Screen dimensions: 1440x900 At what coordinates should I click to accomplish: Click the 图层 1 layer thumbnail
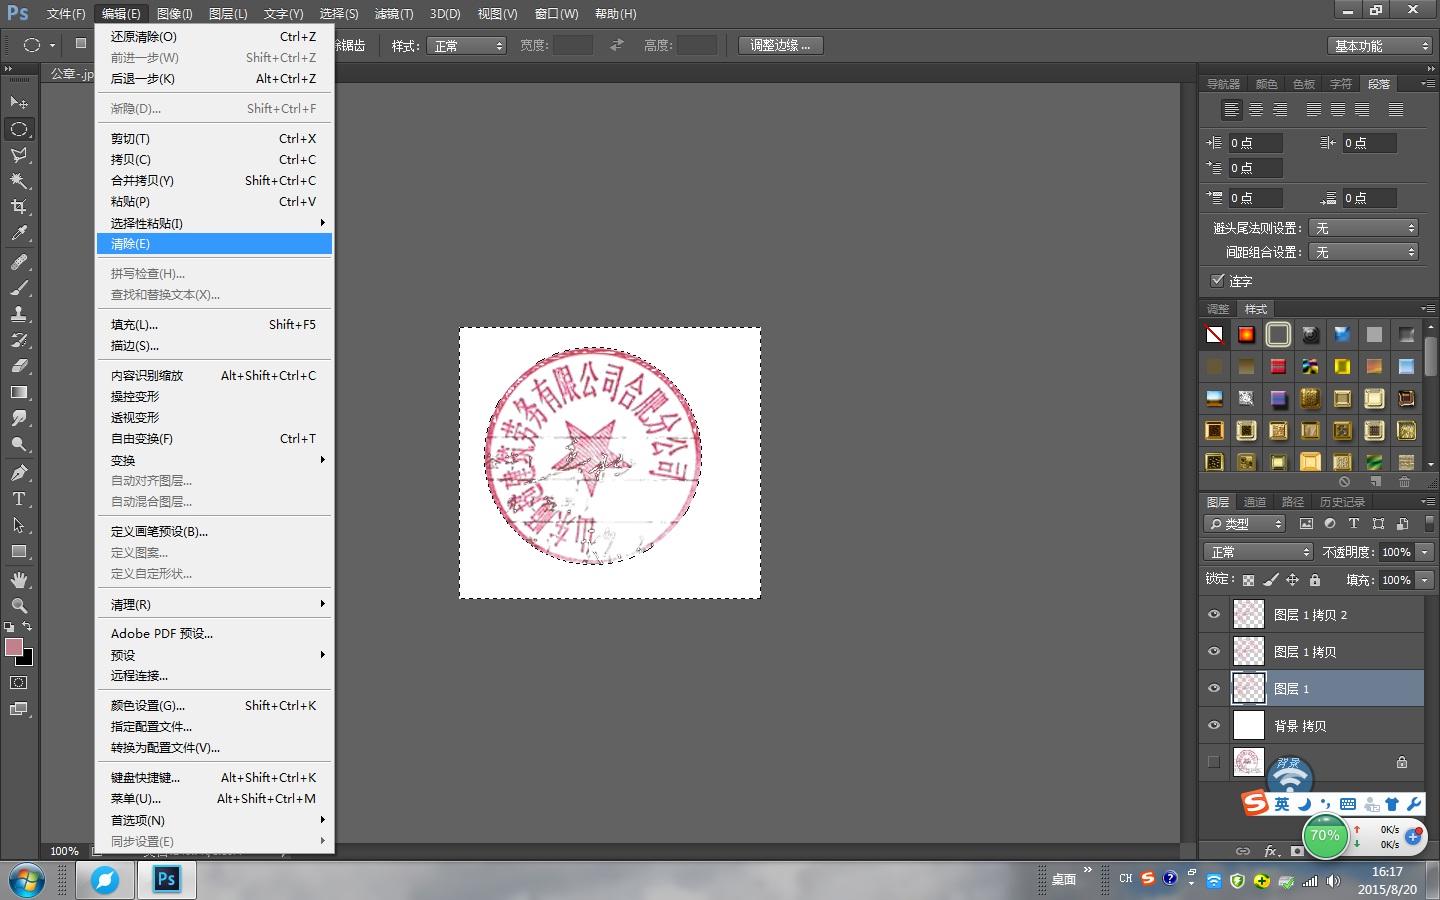click(x=1249, y=688)
